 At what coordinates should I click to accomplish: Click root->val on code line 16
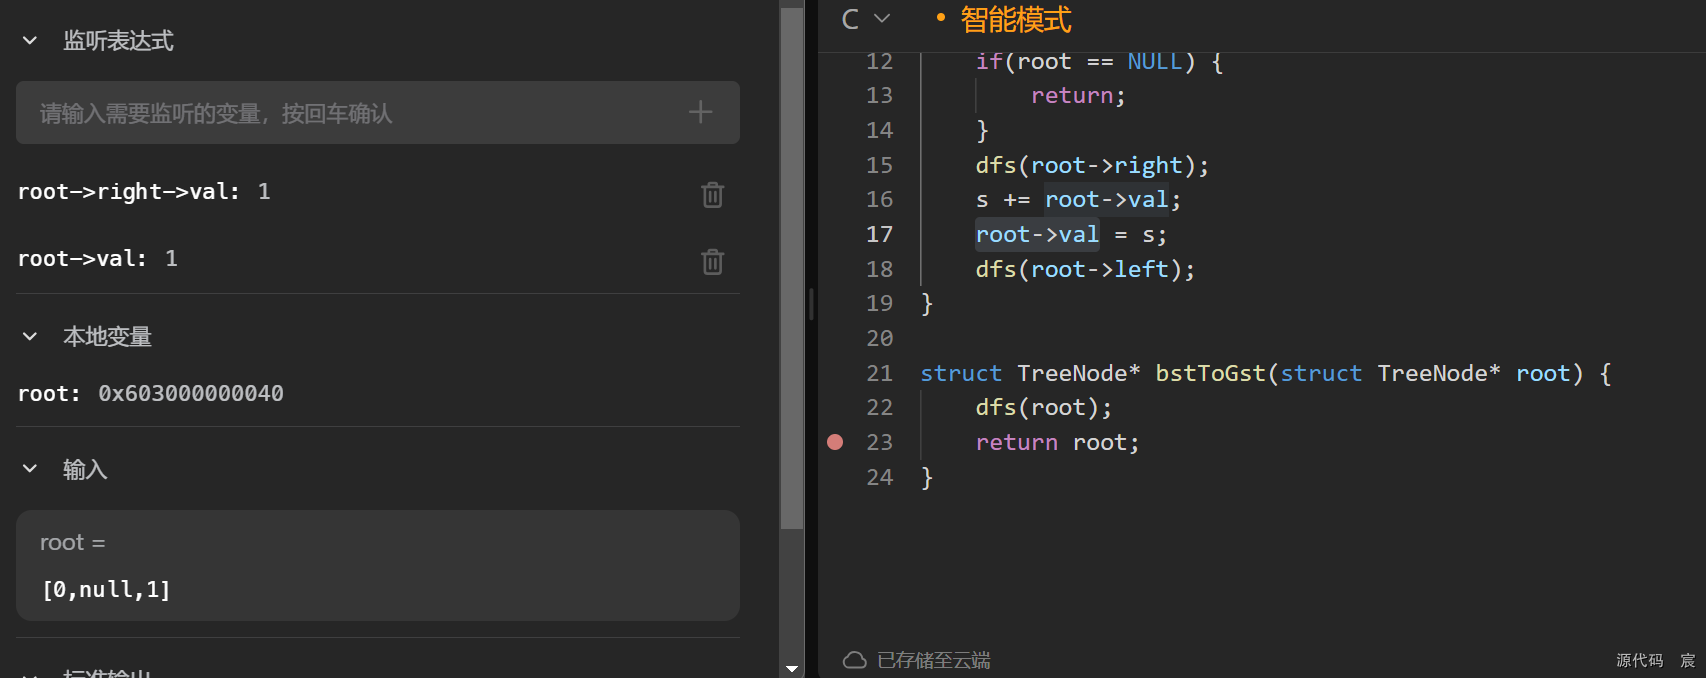pyautogui.click(x=1106, y=200)
